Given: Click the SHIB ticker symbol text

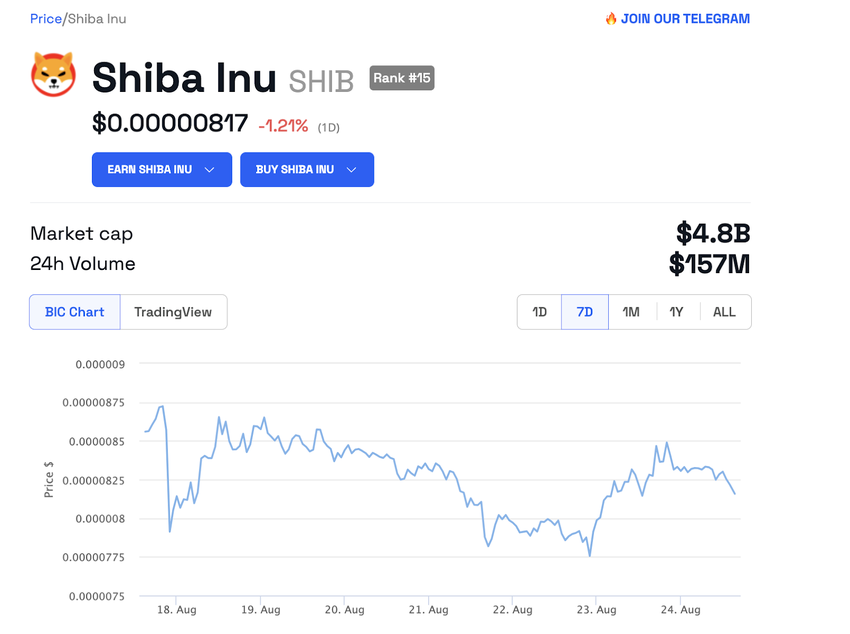Looking at the screenshot, I should [321, 80].
